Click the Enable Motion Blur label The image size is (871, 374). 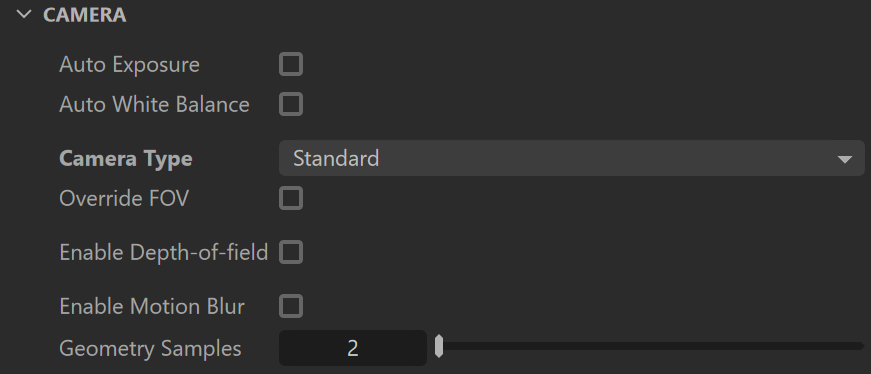[x=152, y=306]
